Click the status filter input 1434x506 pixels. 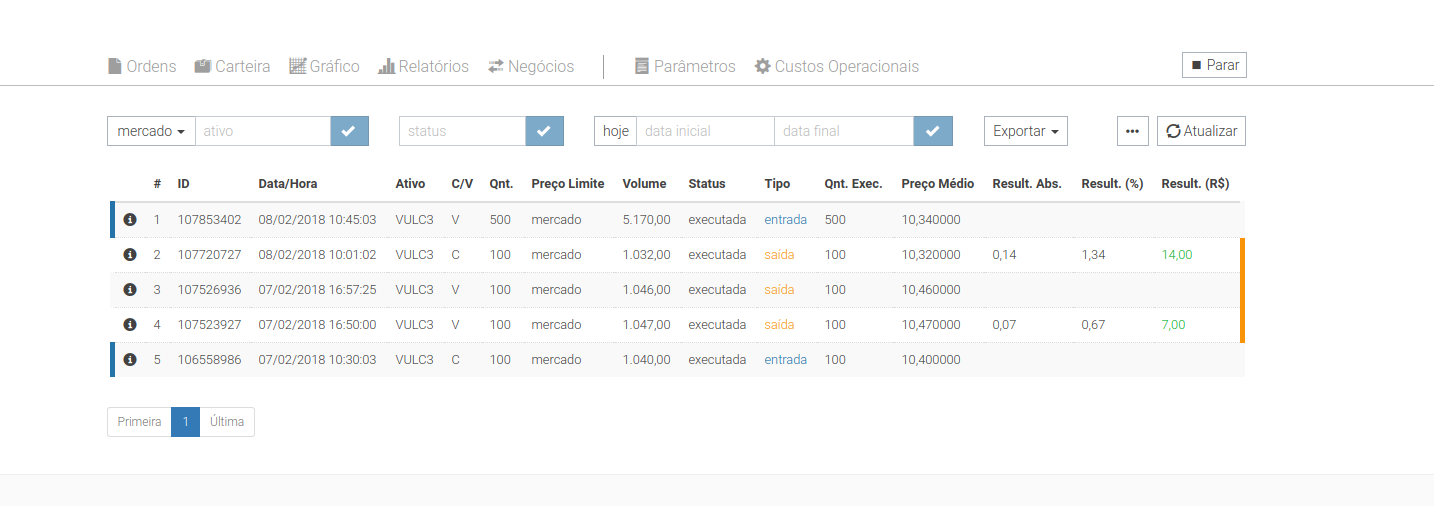click(462, 131)
